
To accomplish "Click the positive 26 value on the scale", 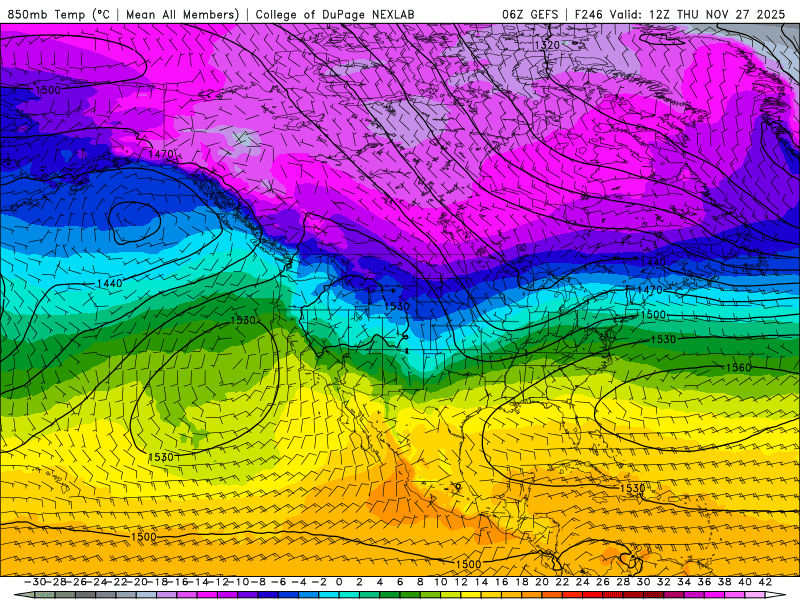I will pos(603,582).
